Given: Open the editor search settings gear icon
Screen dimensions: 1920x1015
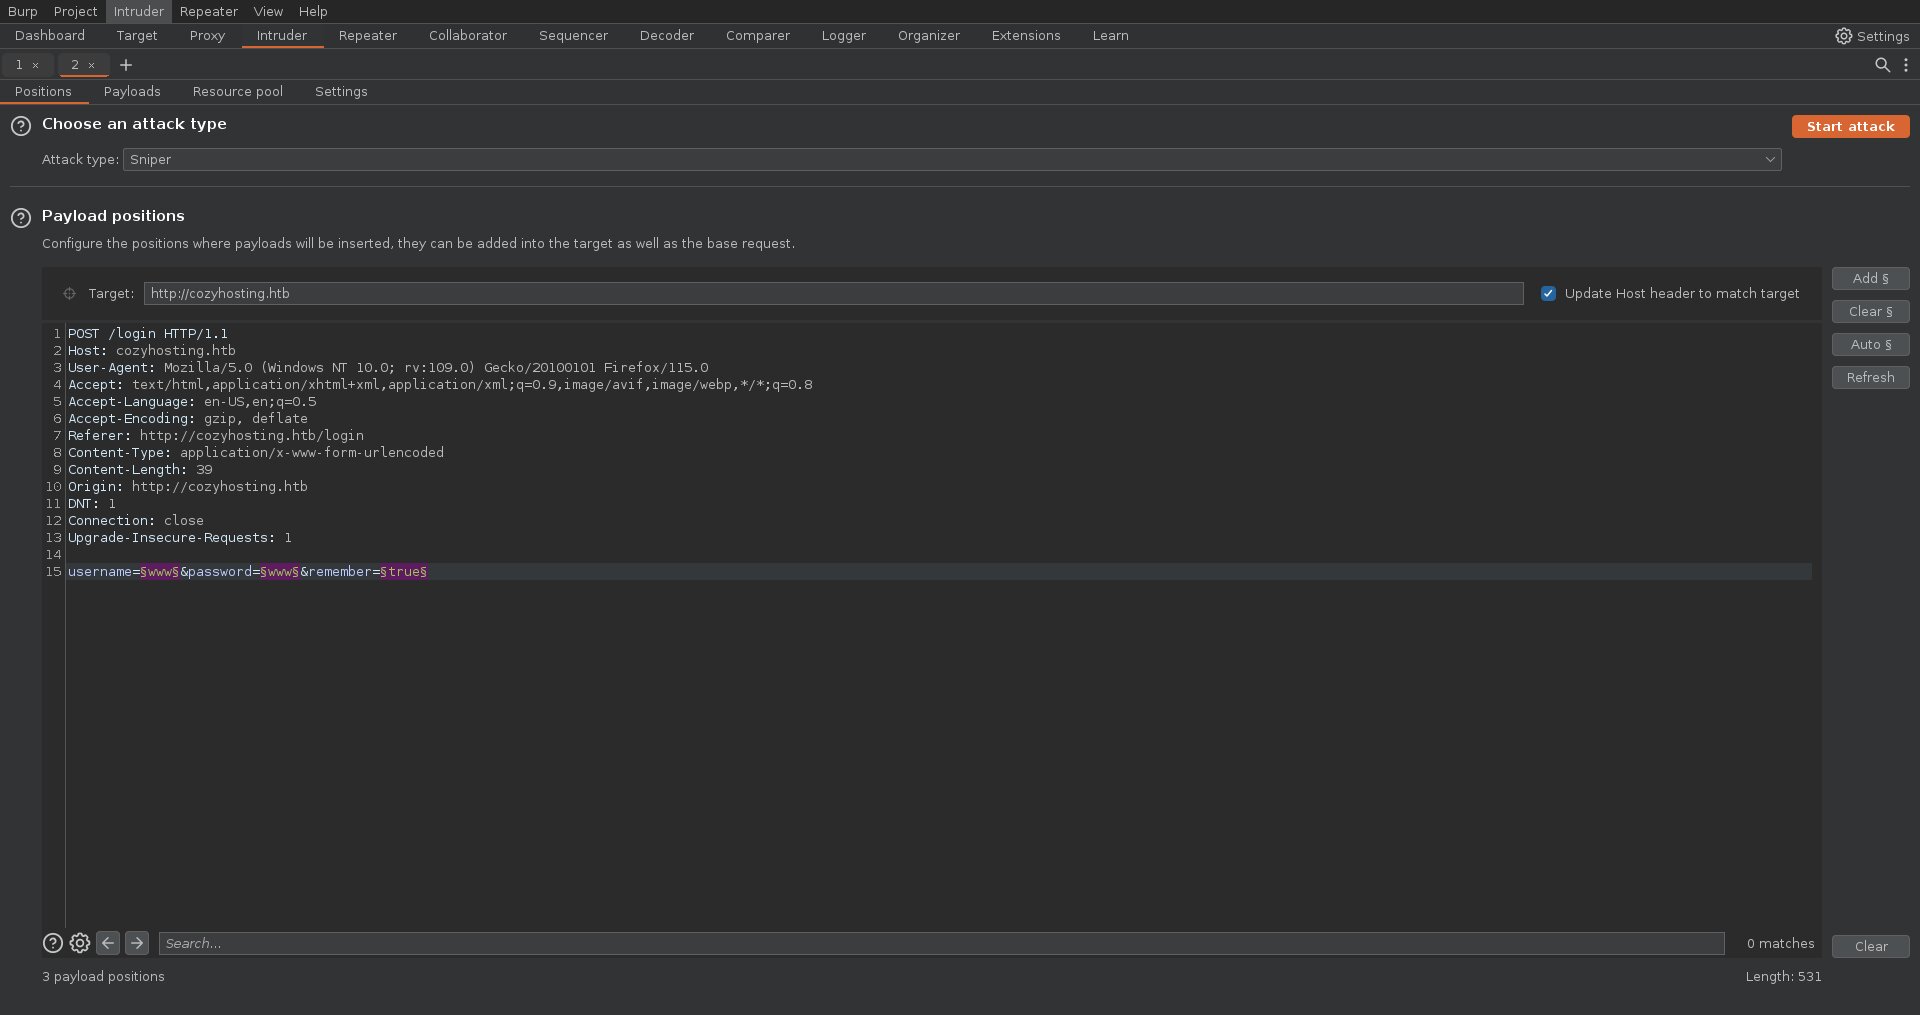Looking at the screenshot, I should [x=80, y=943].
